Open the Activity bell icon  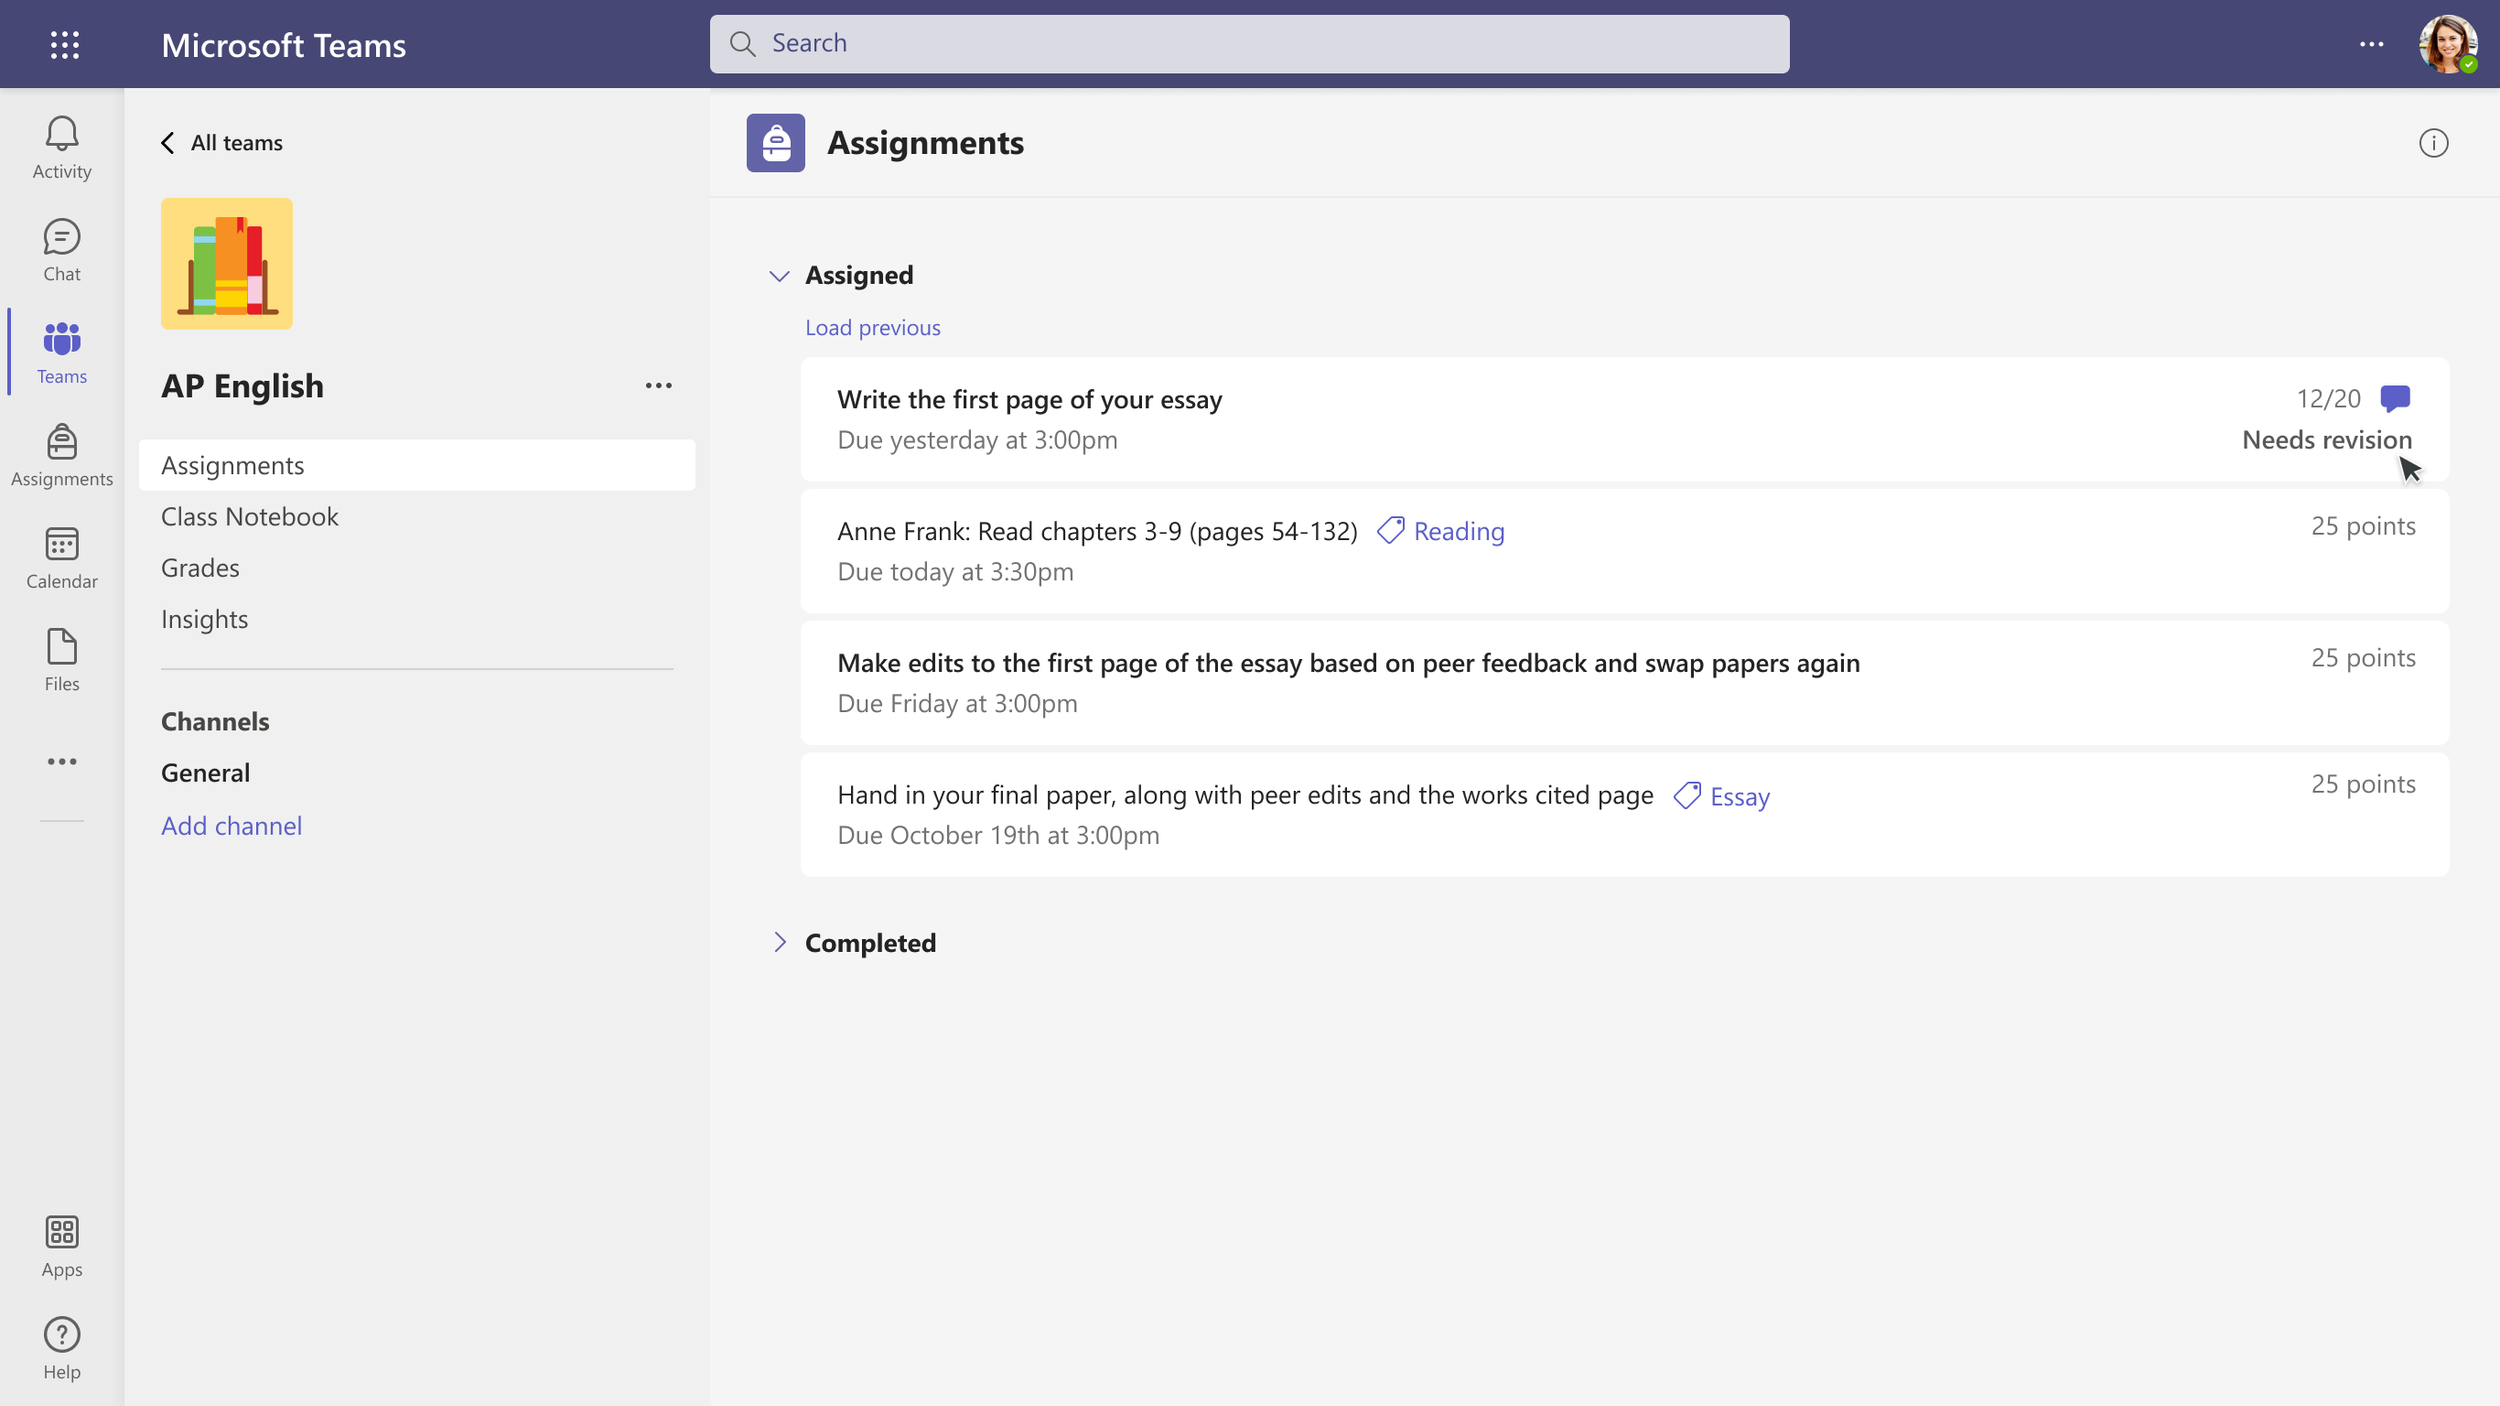[61, 147]
